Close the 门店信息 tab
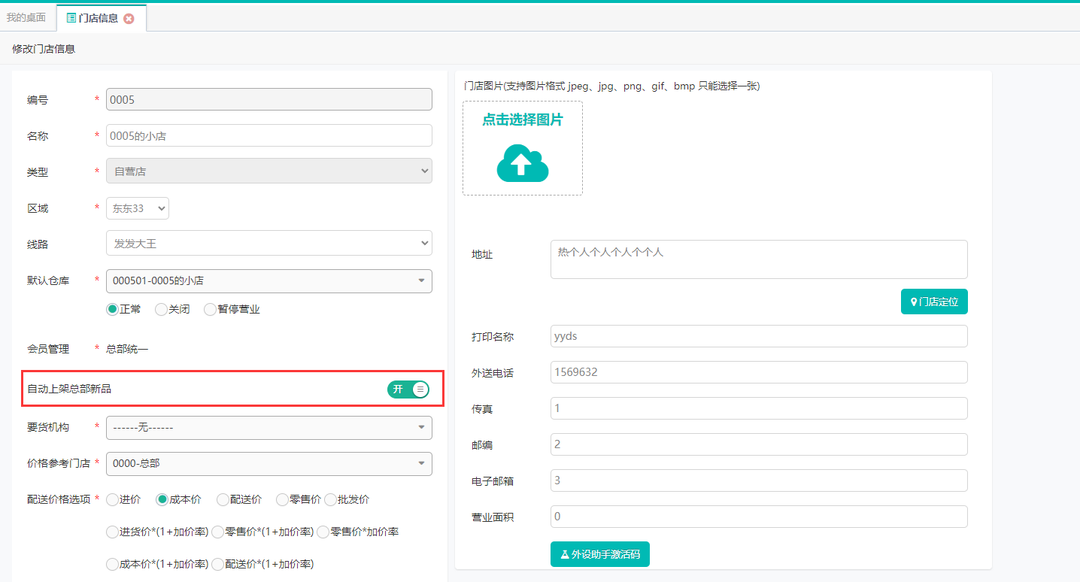This screenshot has width=1080, height=582. [x=129, y=18]
